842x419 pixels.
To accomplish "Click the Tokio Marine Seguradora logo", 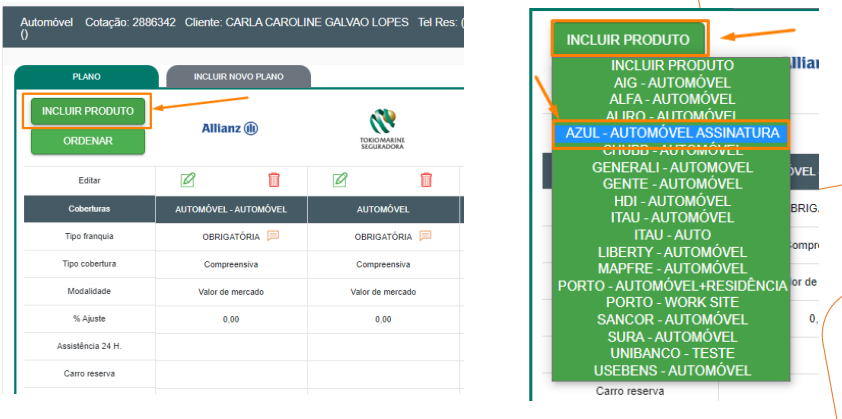I will 382,129.
